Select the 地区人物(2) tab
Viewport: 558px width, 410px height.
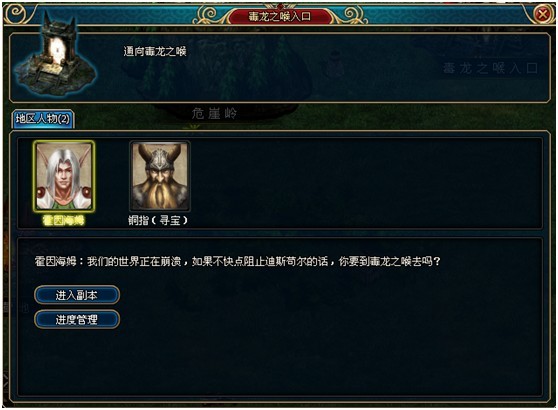pyautogui.click(x=43, y=119)
